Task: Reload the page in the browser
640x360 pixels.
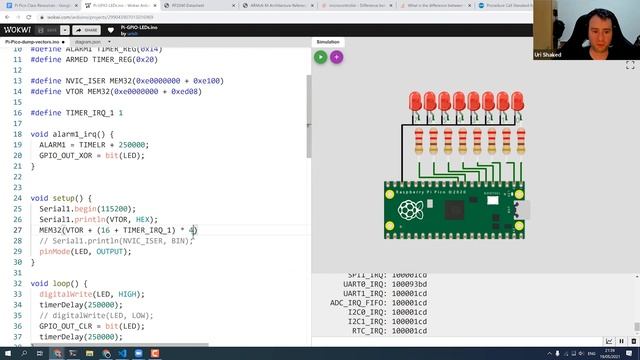Action: (29, 17)
